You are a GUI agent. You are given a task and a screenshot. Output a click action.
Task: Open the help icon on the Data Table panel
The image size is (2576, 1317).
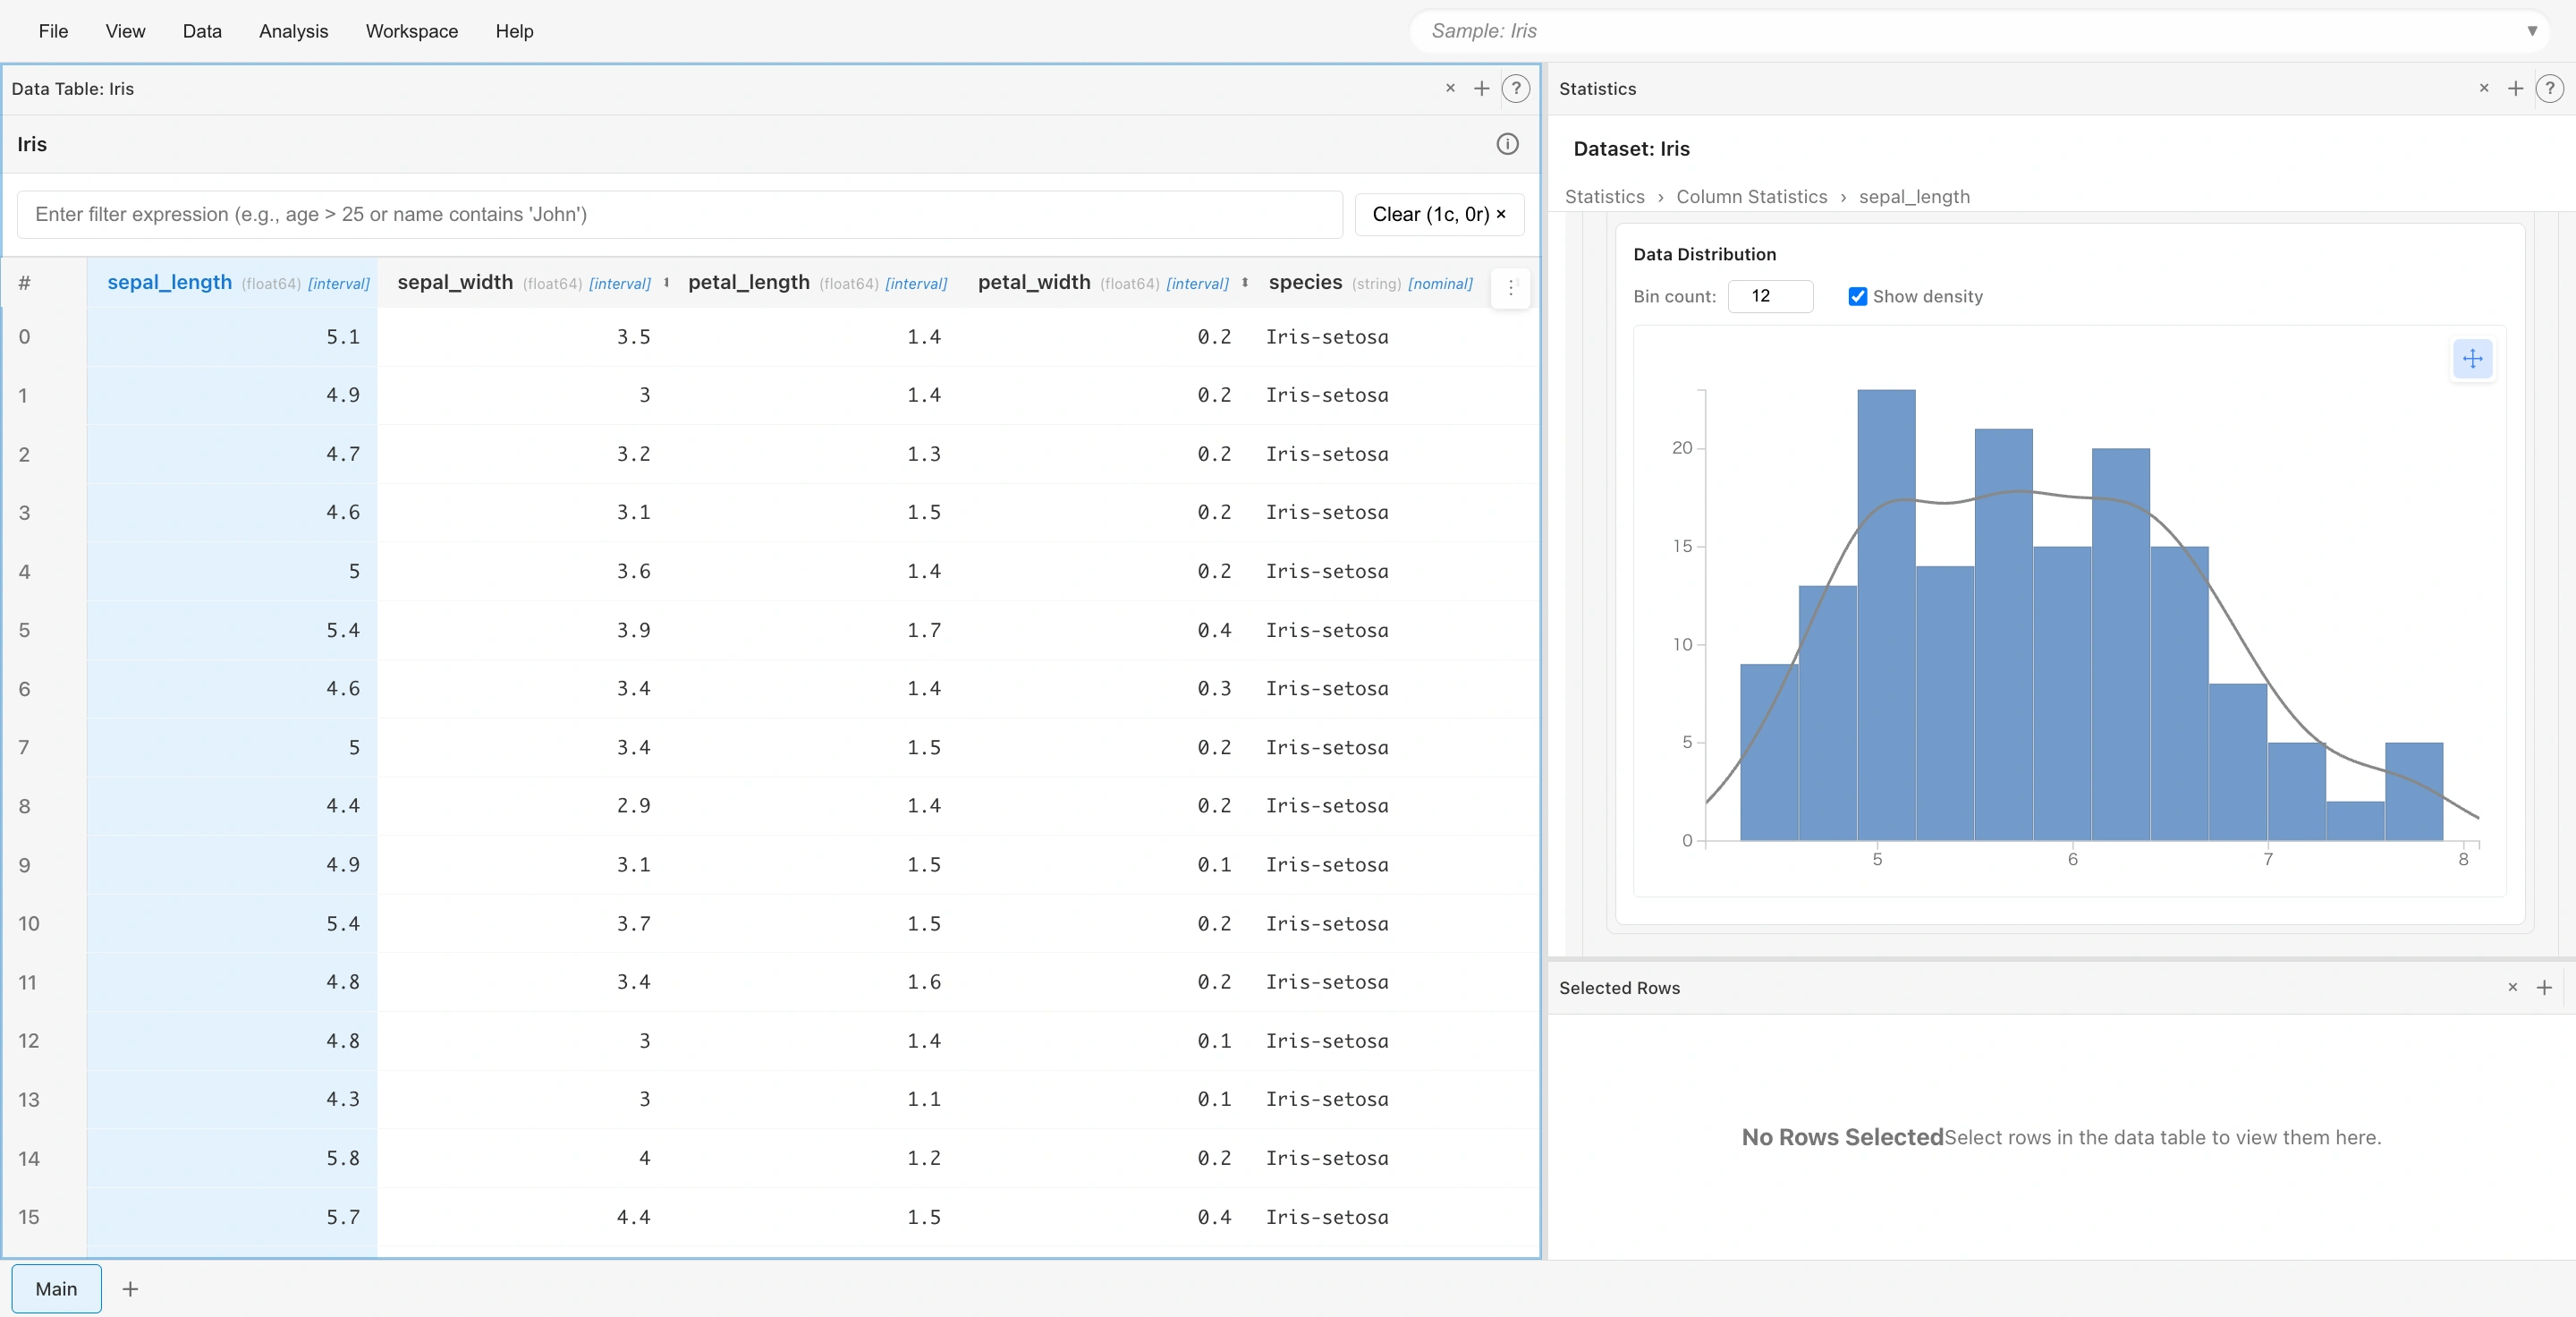point(1516,88)
